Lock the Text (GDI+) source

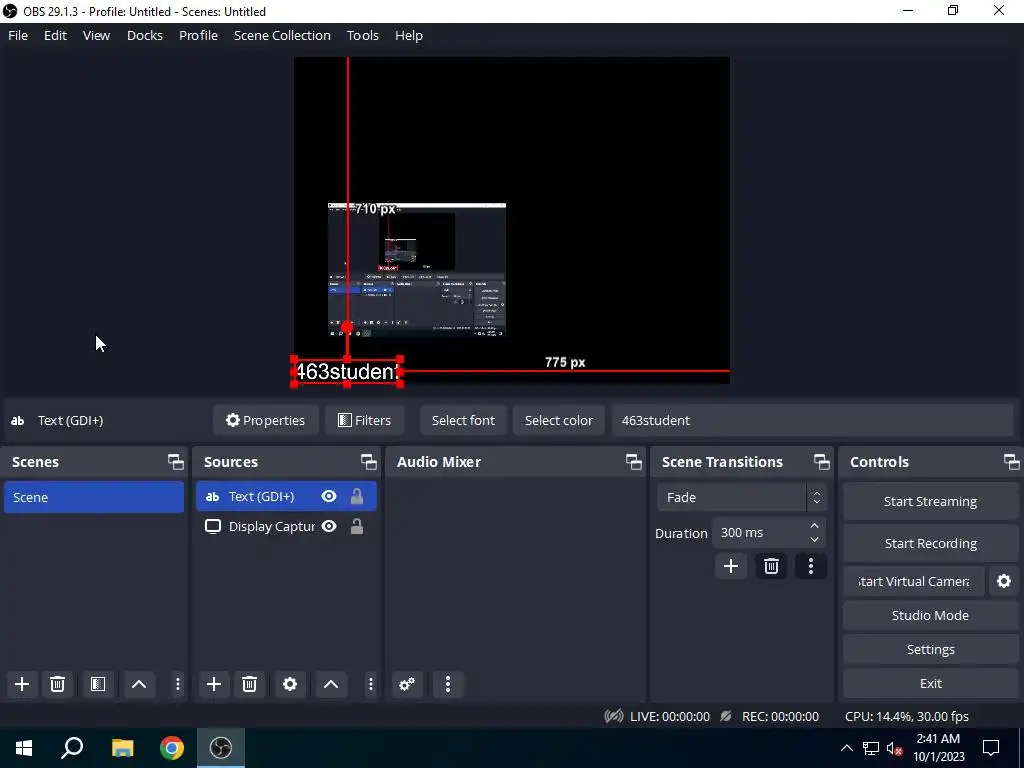point(357,496)
